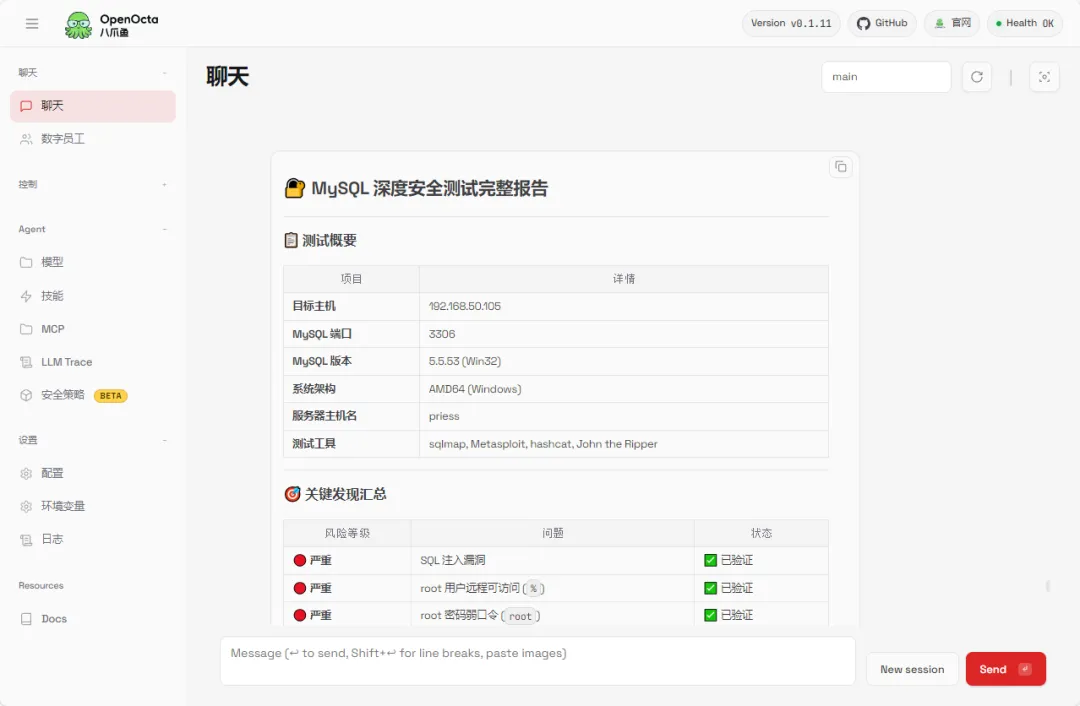Click the folder icon beside MCP
This screenshot has height=706, width=1080.
coord(26,329)
